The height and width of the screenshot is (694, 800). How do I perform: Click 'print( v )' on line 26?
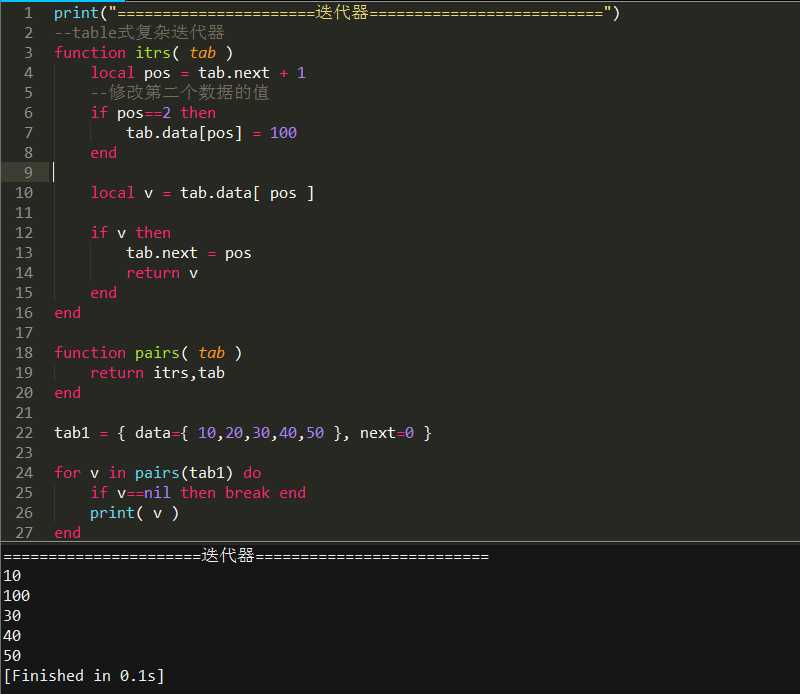(135, 513)
